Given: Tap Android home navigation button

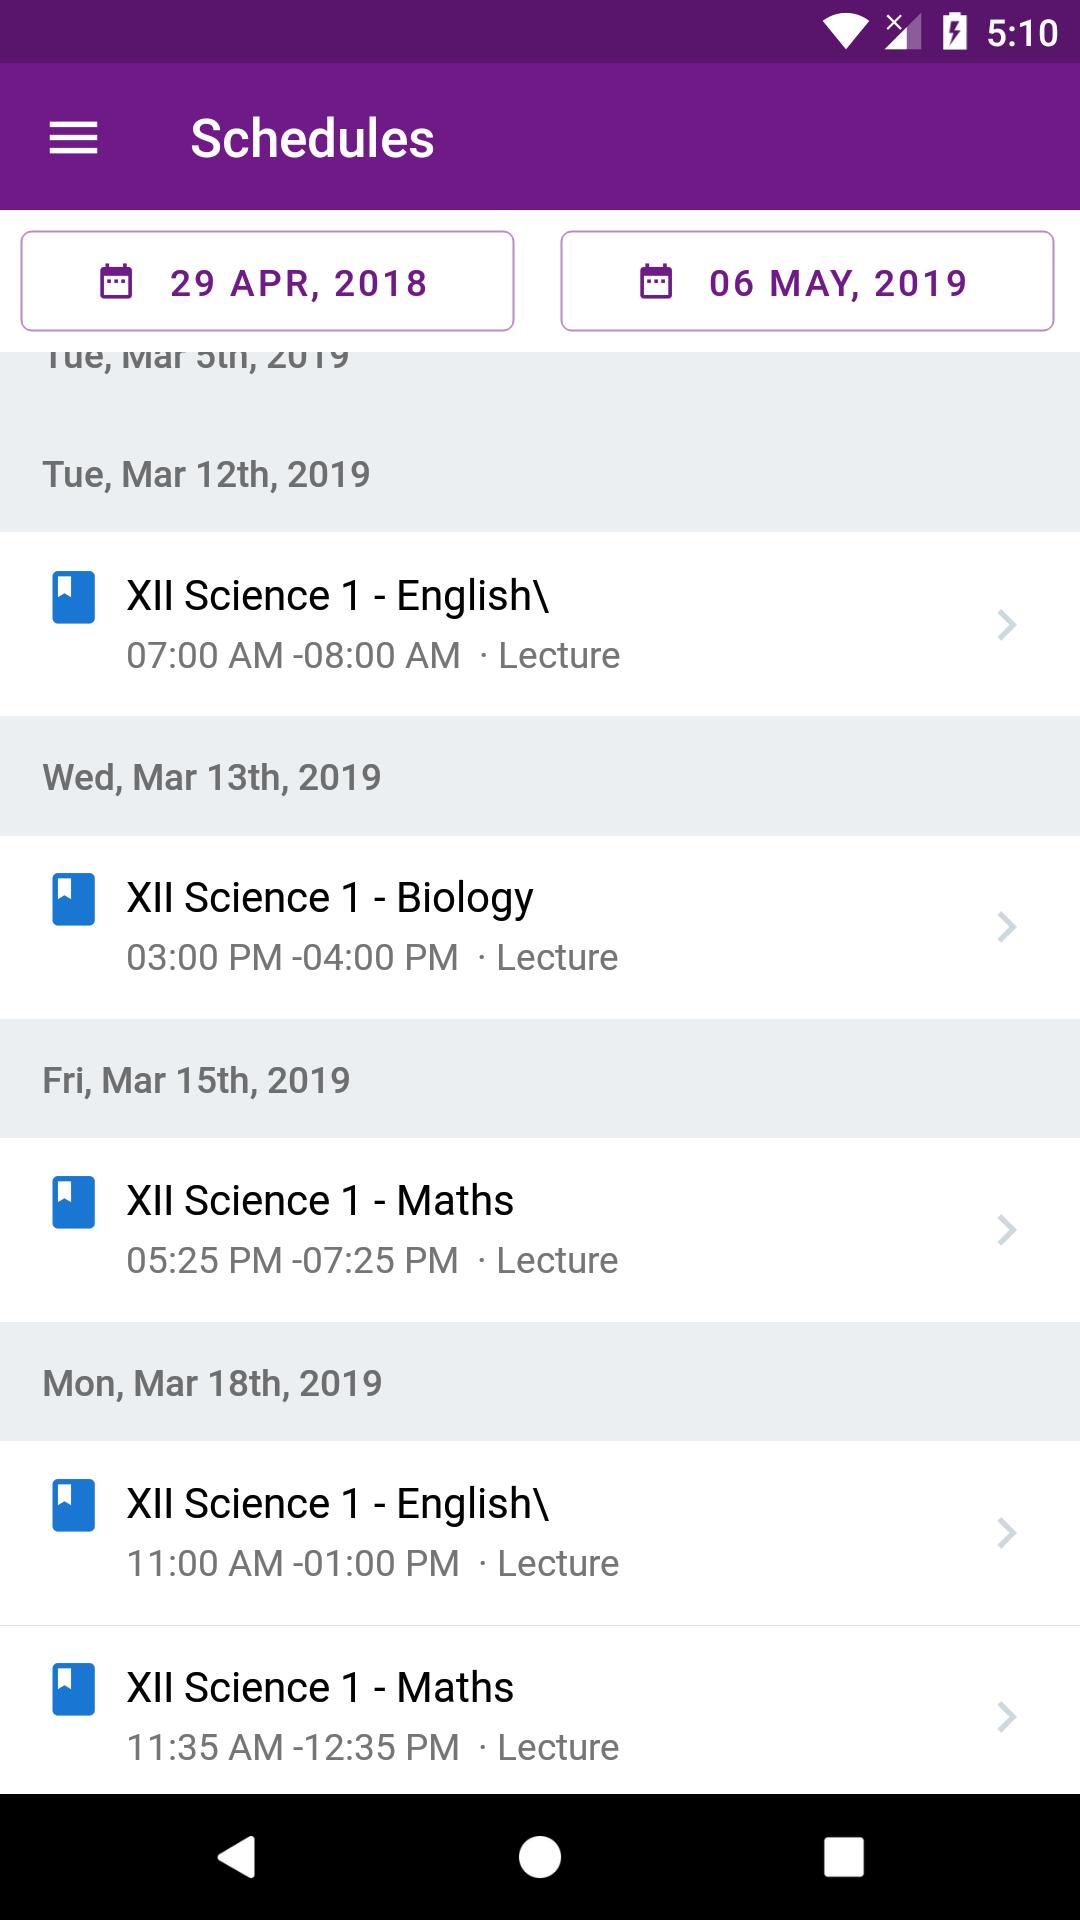Looking at the screenshot, I should pos(540,1857).
